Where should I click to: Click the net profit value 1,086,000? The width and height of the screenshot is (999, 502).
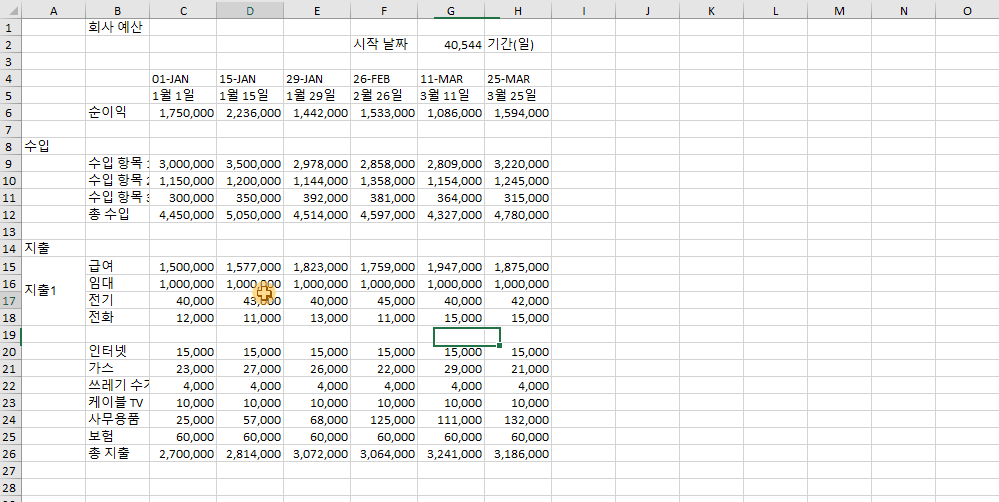point(451,113)
